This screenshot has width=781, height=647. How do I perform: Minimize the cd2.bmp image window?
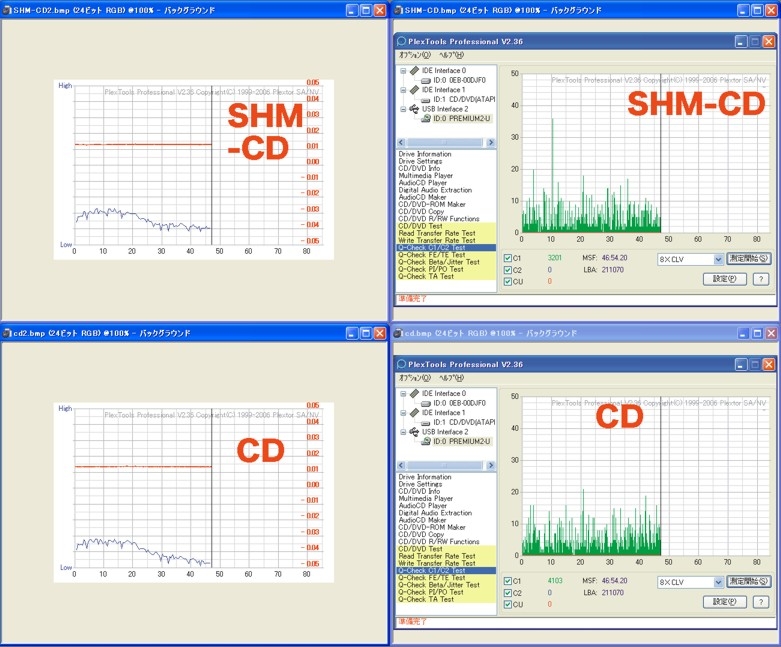pyautogui.click(x=352, y=333)
